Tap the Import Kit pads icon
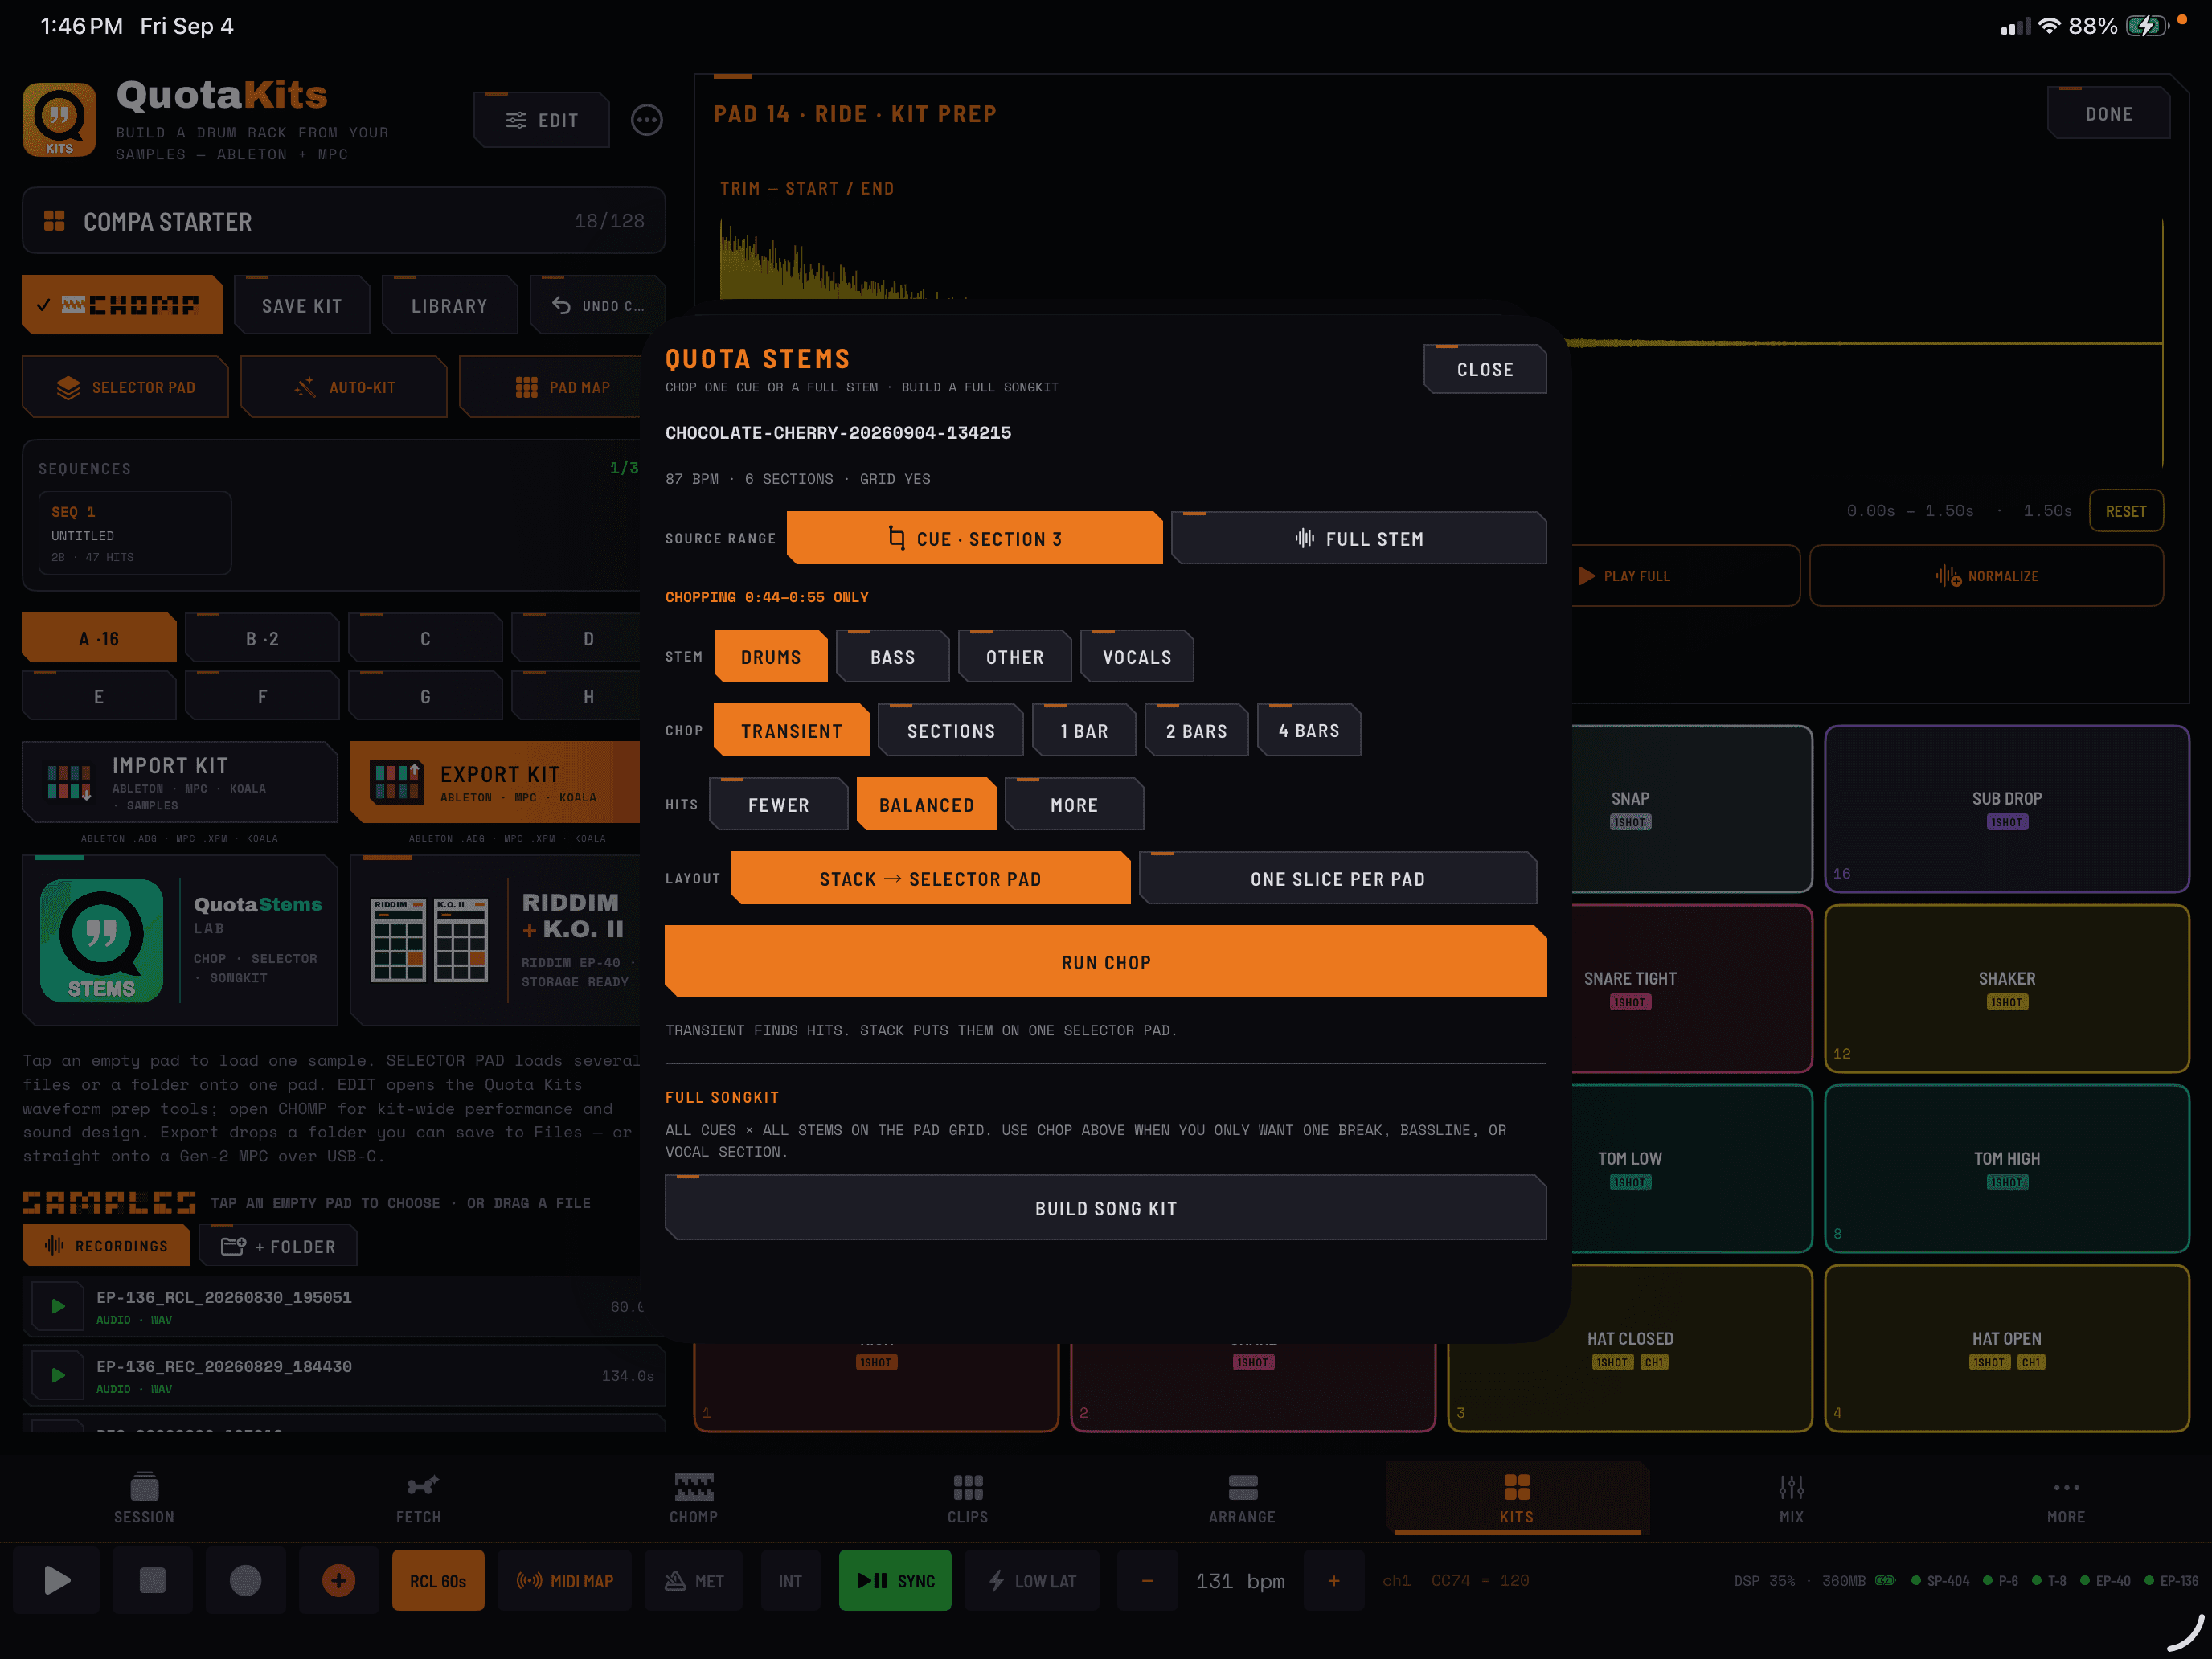 [x=69, y=781]
